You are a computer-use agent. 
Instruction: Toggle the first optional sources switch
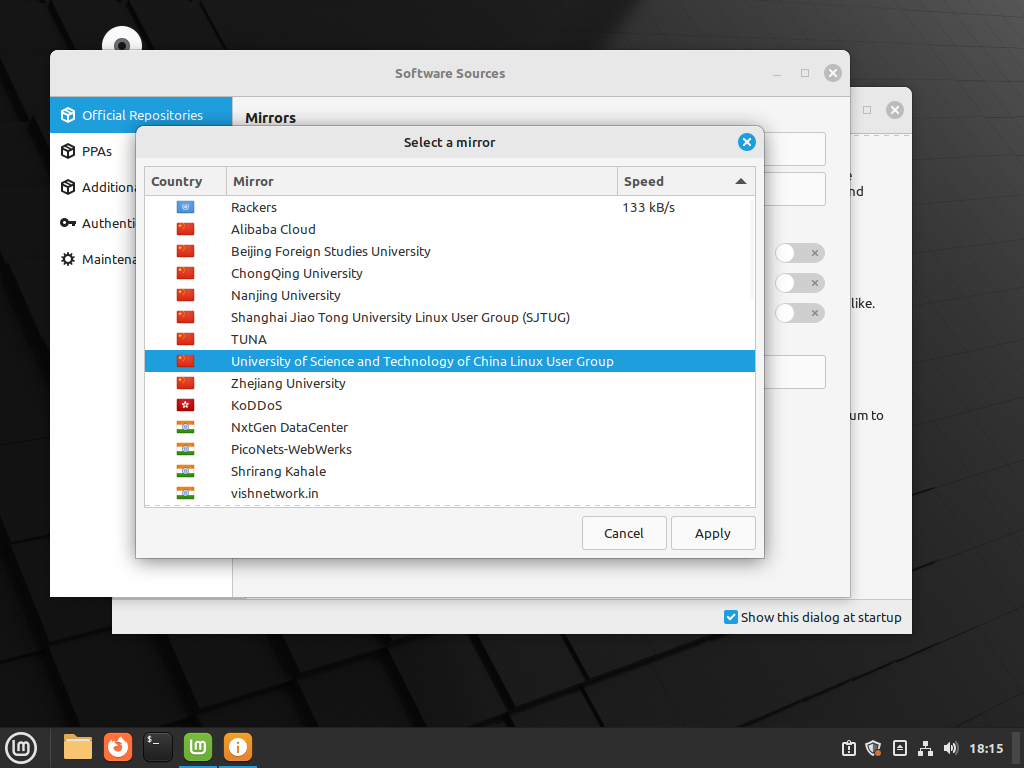coord(800,253)
